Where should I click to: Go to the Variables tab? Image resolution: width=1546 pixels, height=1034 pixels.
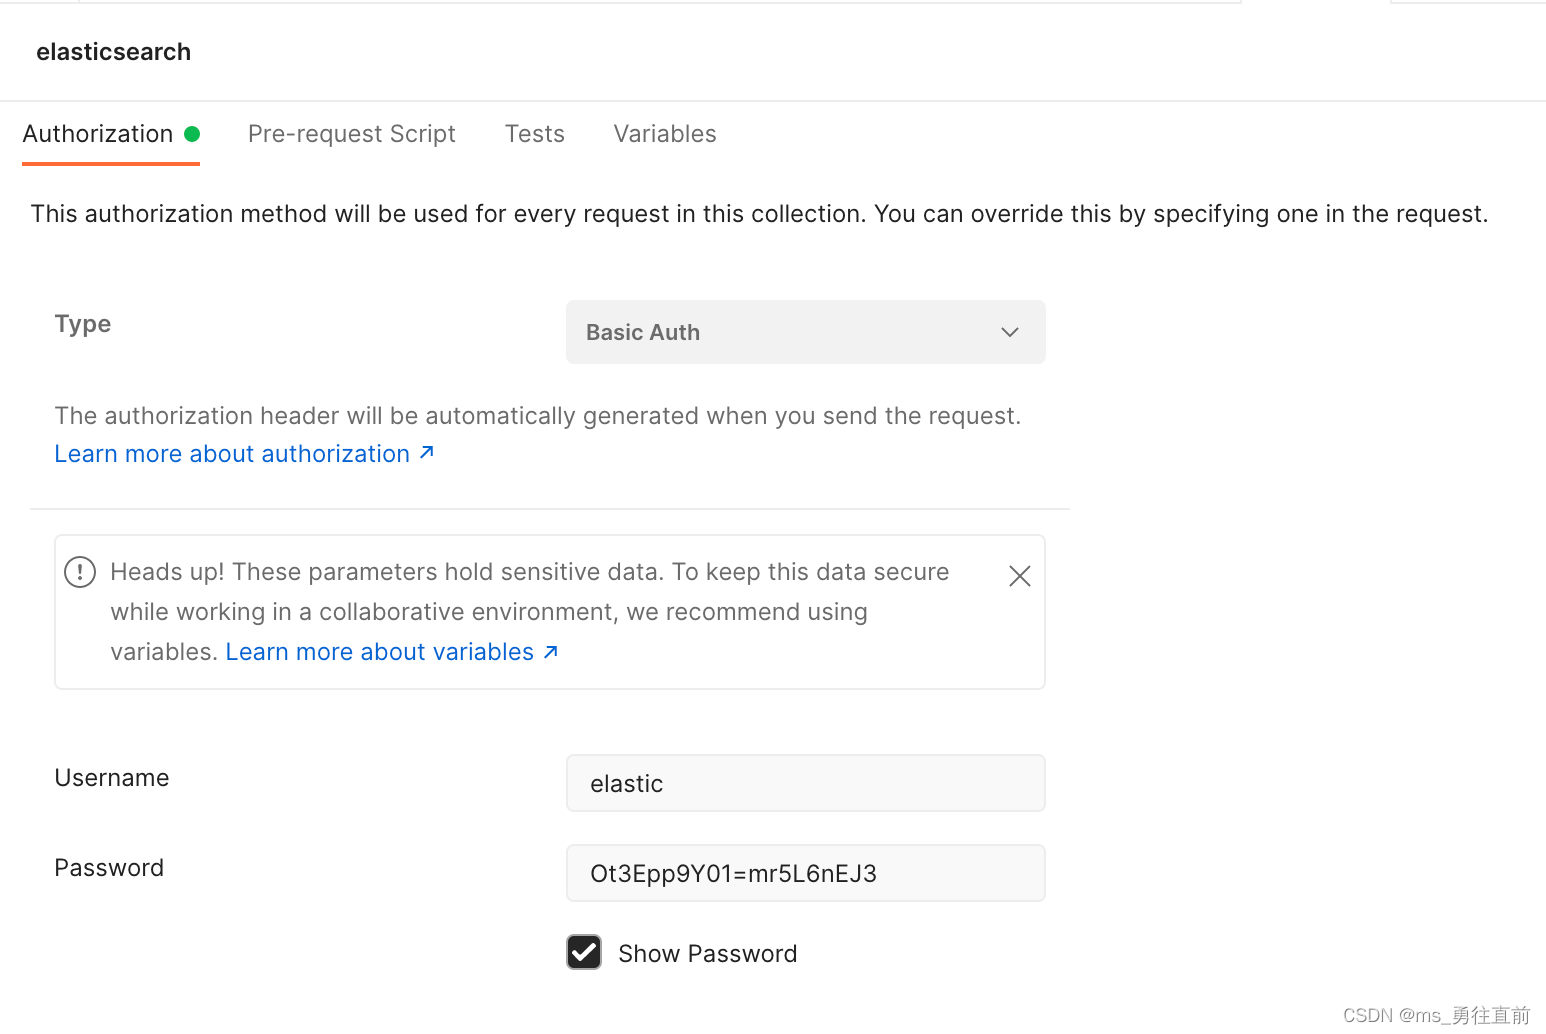point(665,134)
